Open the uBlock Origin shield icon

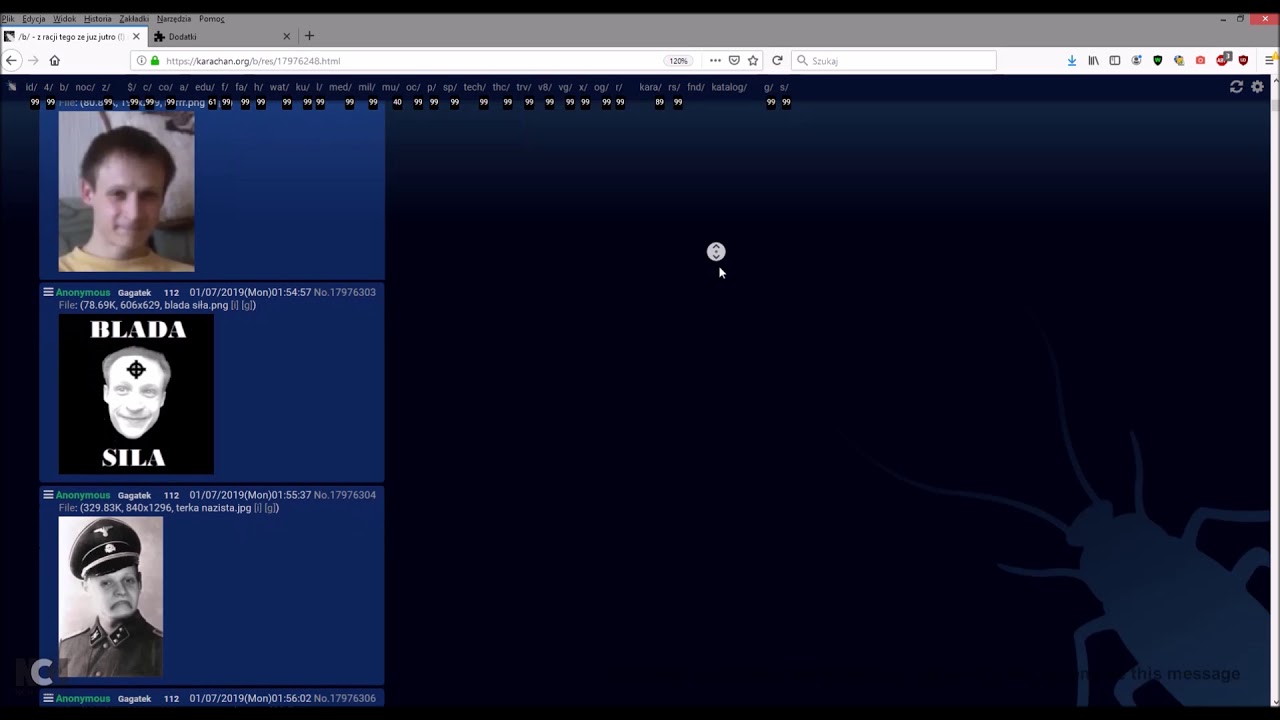(1244, 61)
